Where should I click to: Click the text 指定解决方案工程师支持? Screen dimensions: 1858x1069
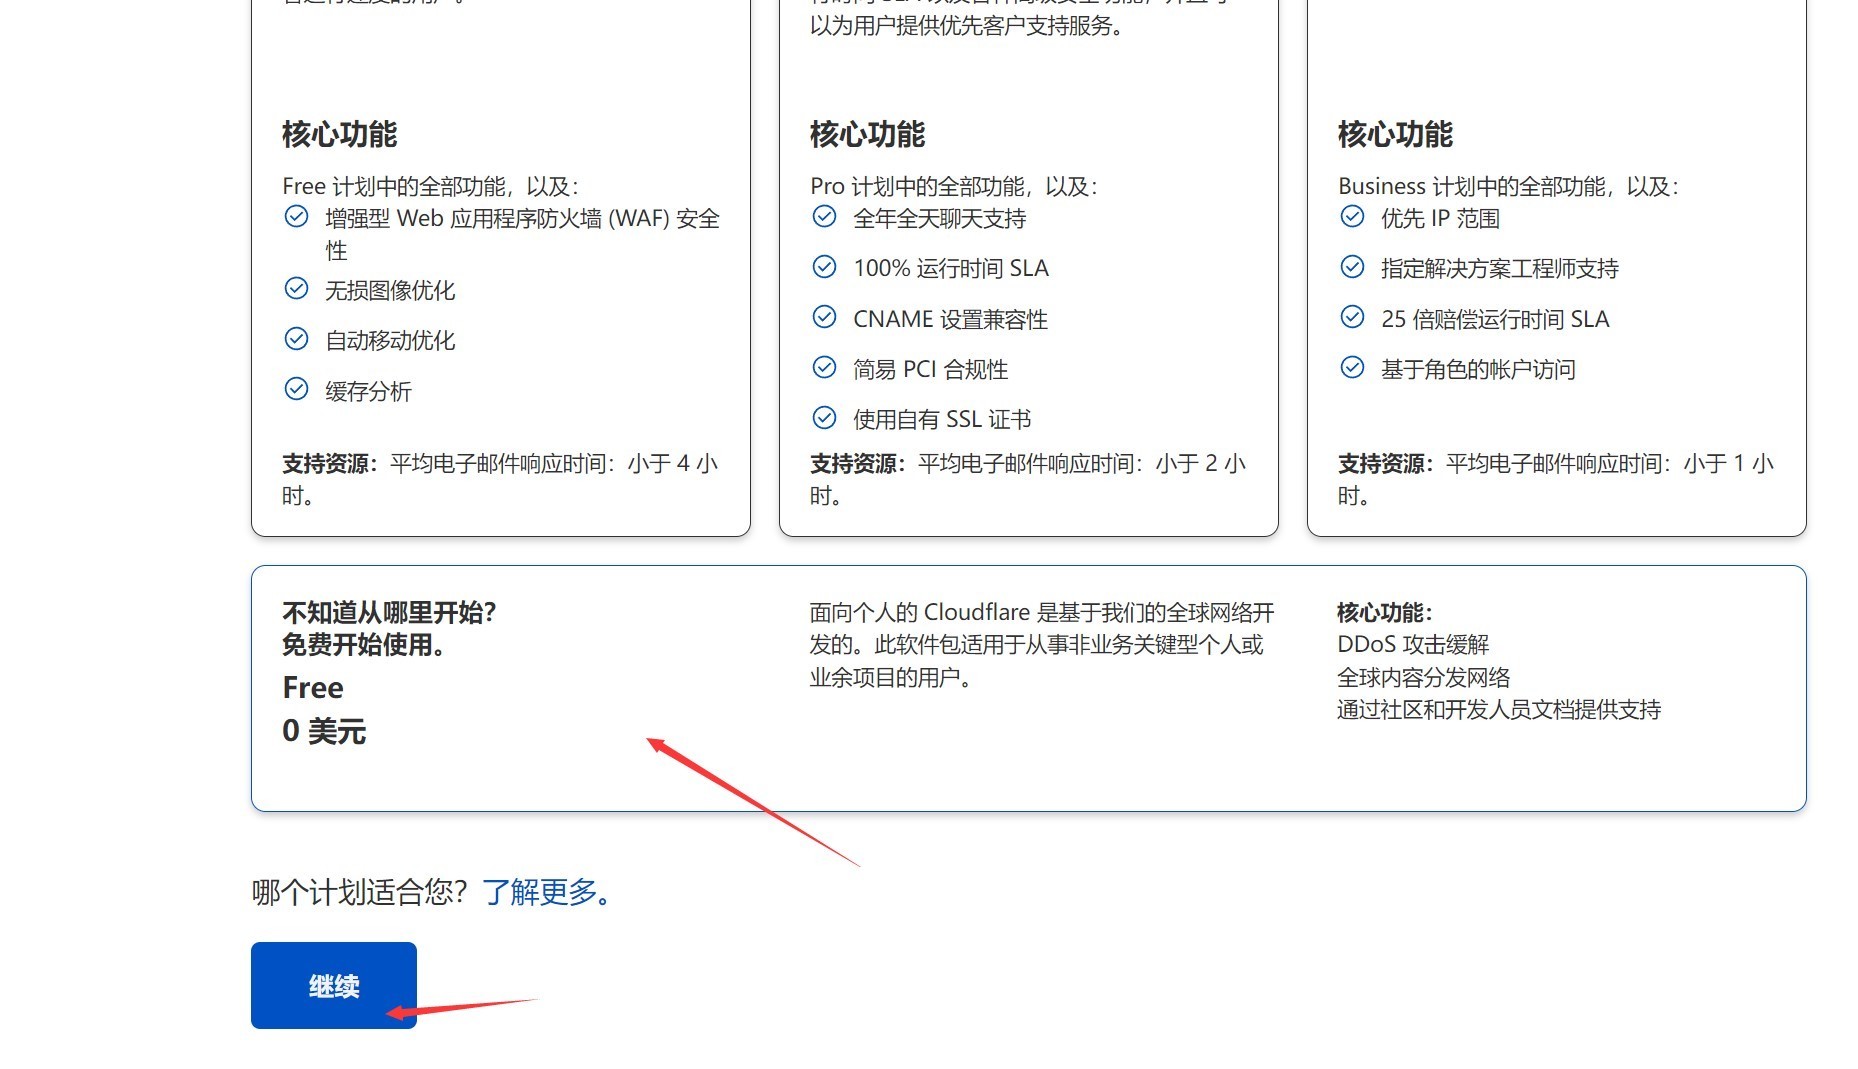click(1500, 268)
